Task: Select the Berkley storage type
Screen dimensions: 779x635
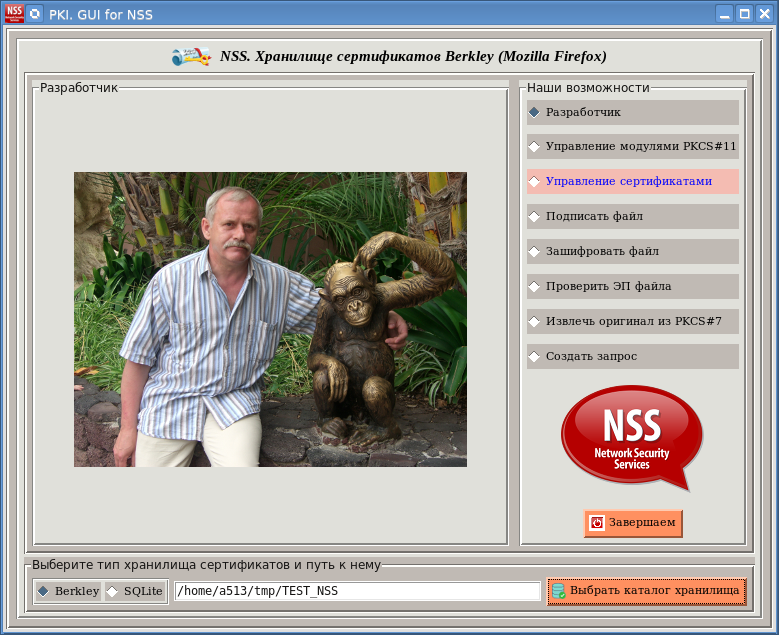Action: pos(68,591)
